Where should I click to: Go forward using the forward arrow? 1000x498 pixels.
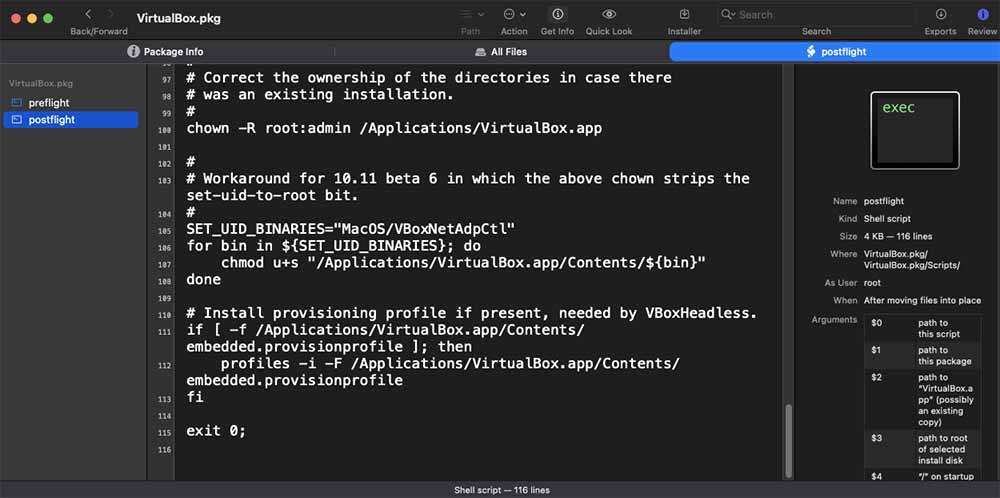click(x=112, y=14)
